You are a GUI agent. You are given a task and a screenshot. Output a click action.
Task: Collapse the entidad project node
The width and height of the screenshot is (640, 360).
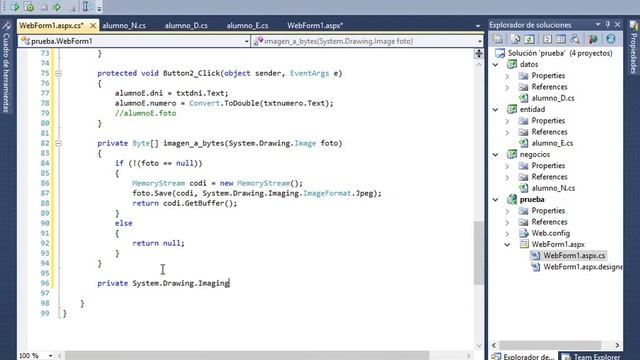[496, 109]
